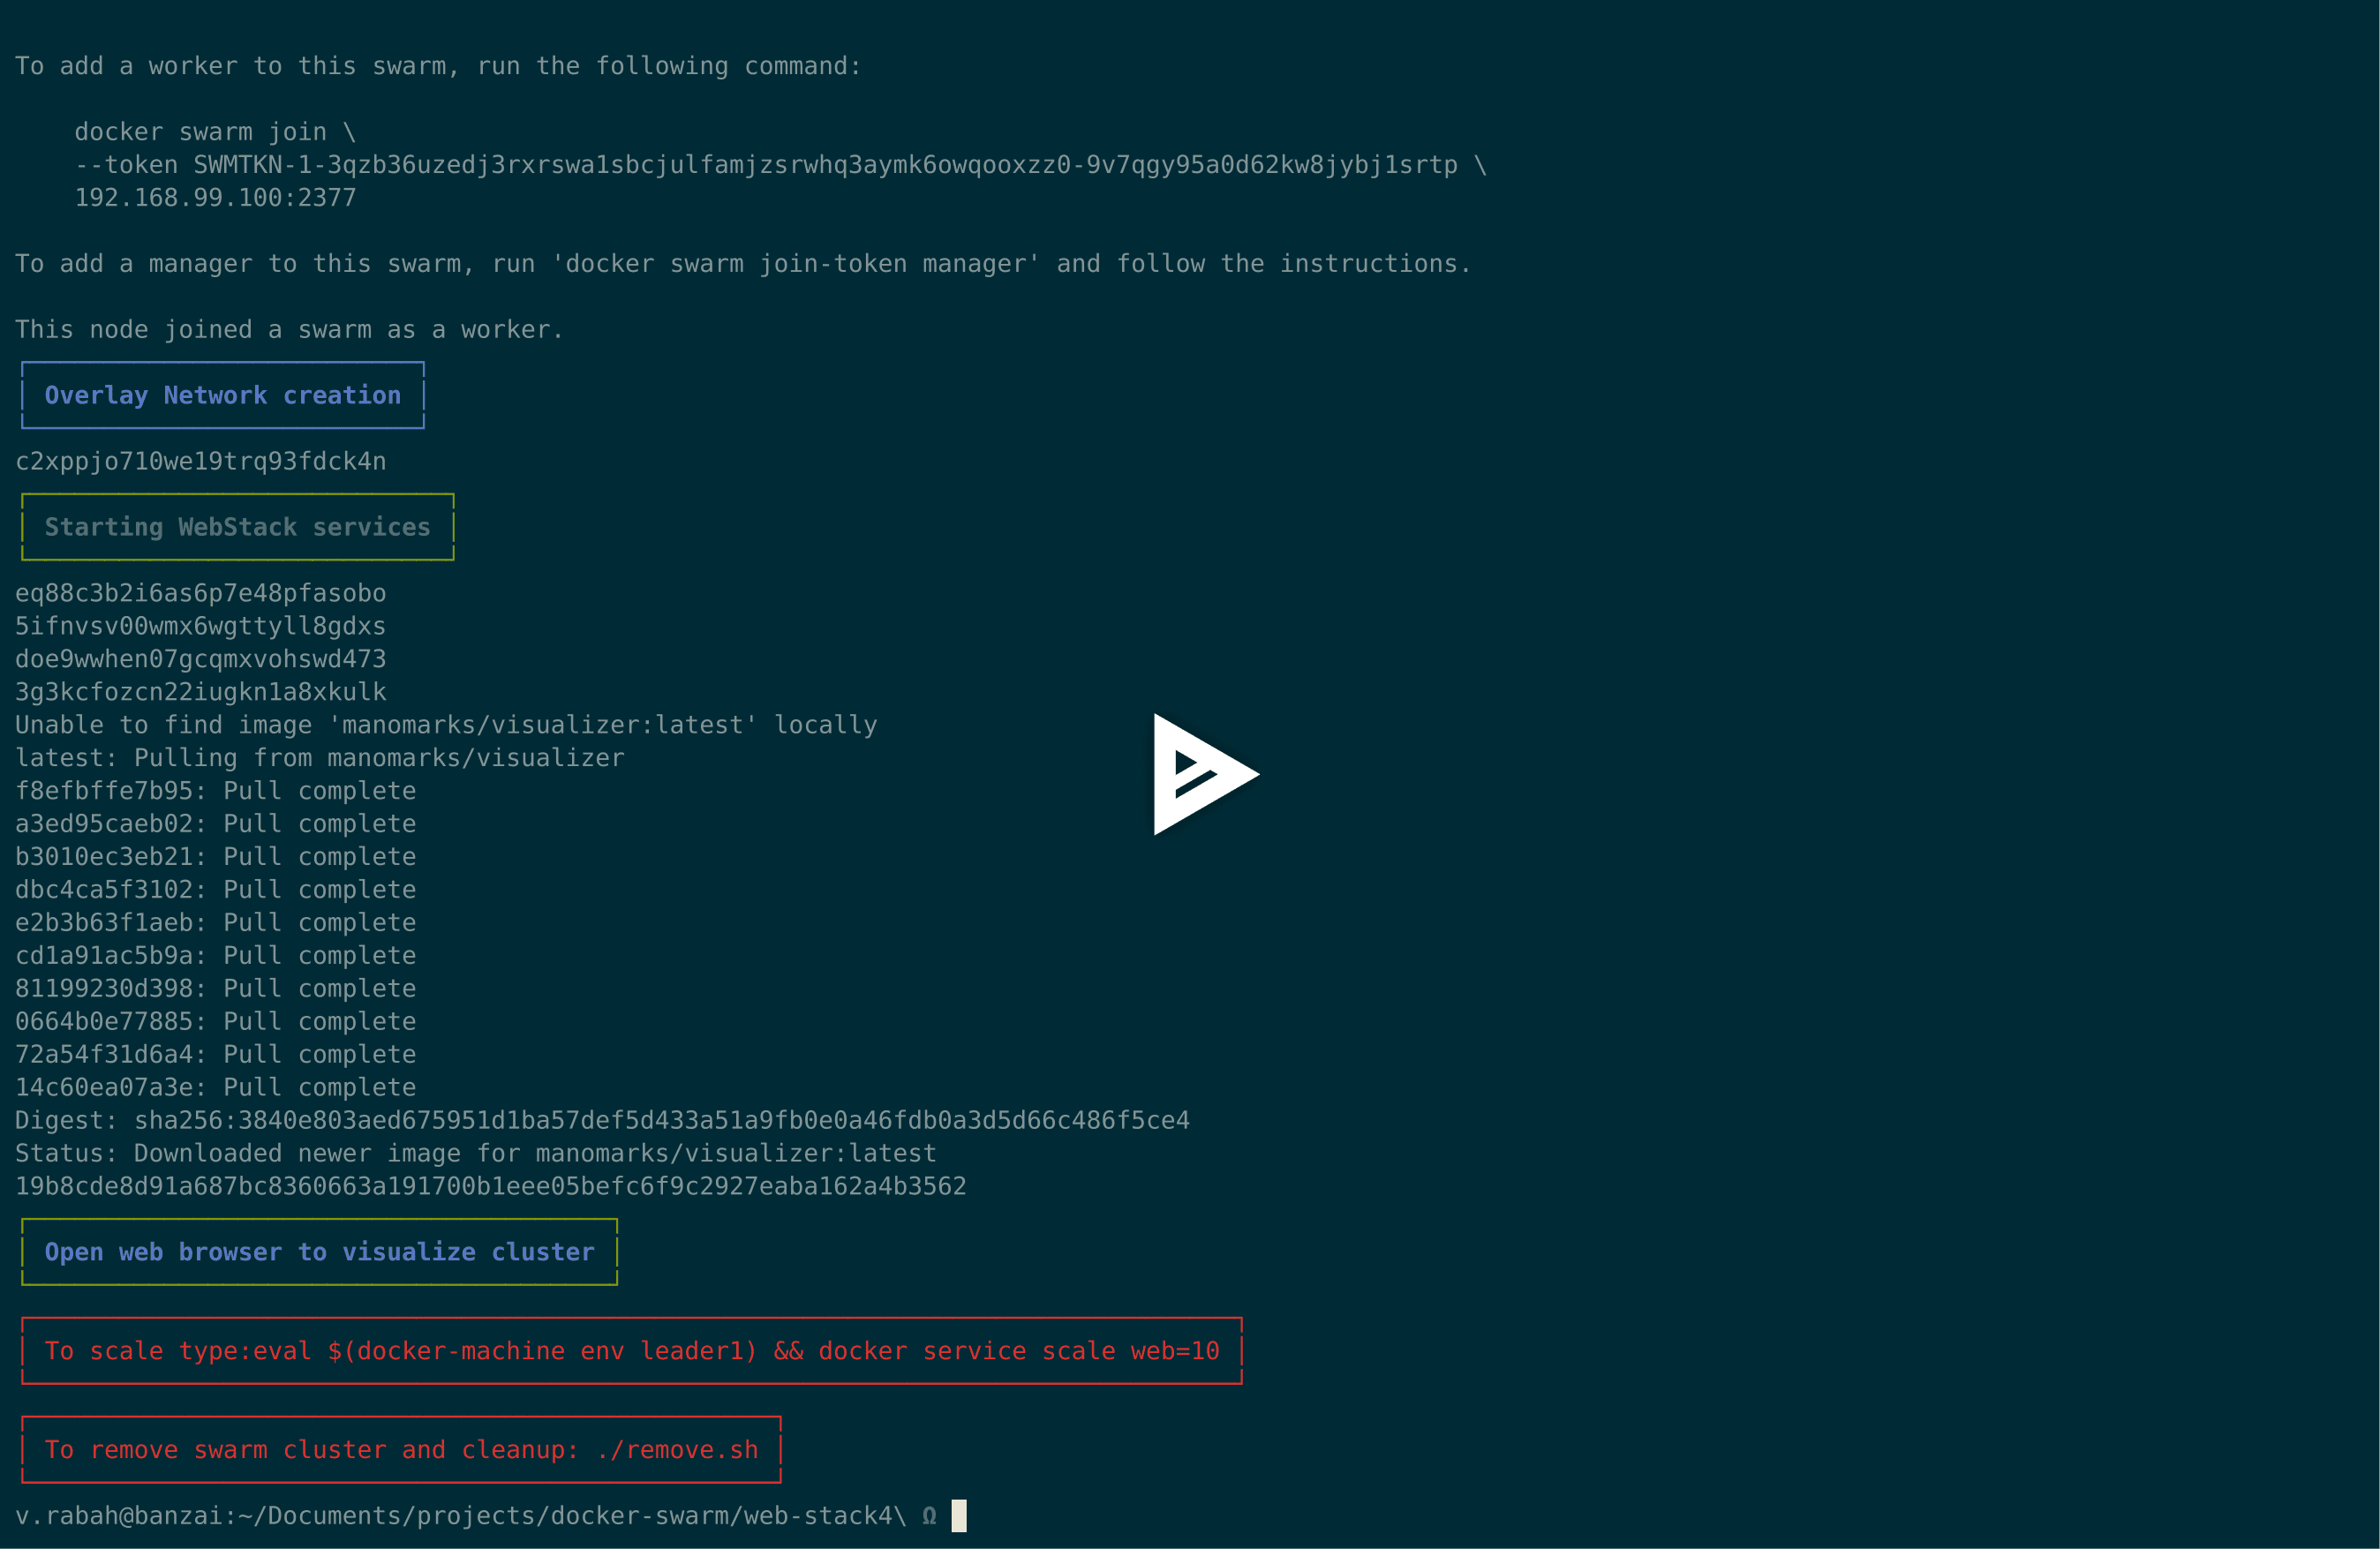The width and height of the screenshot is (2380, 1549).
Task: Expand the Pull complete layers list
Action: point(215,940)
